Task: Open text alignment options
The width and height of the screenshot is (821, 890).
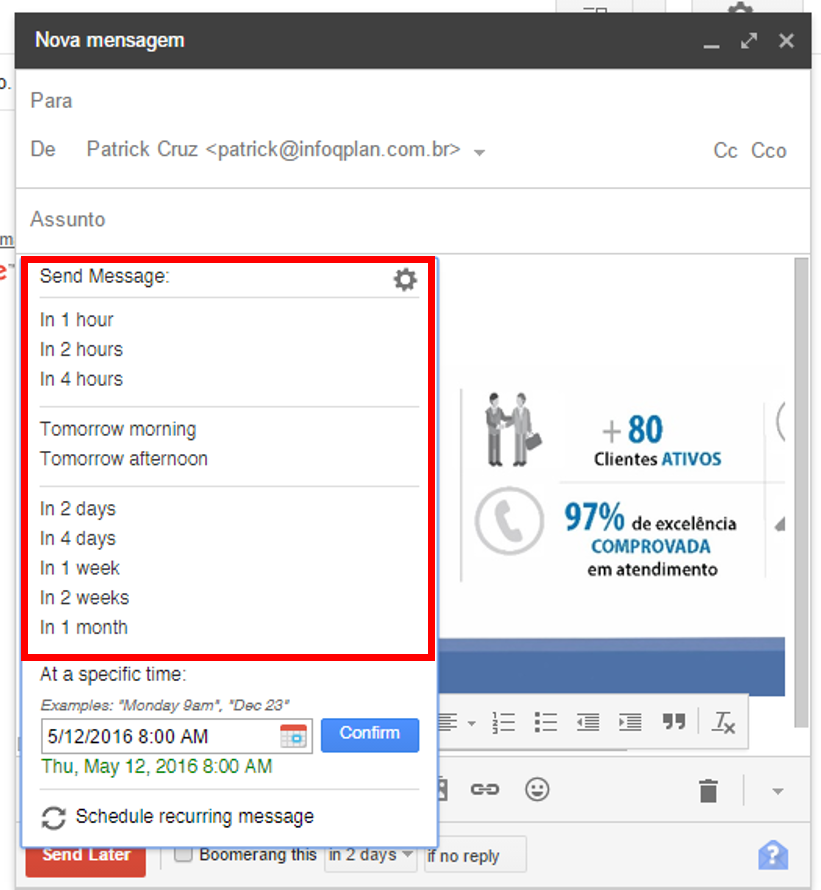Action: [x=456, y=723]
